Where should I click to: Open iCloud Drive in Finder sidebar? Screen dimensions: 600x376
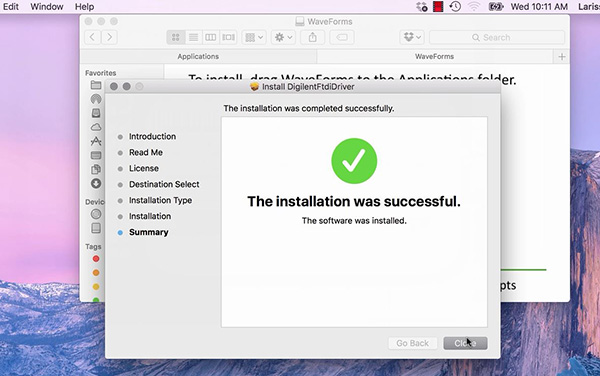(96, 127)
